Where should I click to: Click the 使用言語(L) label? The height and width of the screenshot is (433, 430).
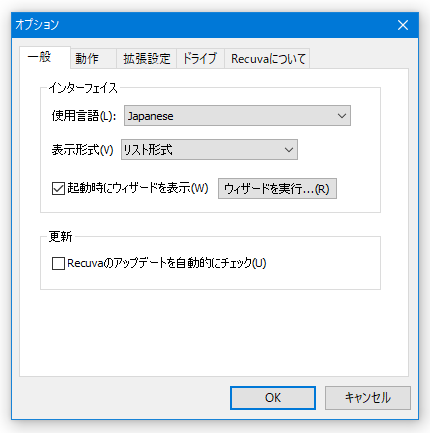pyautogui.click(x=84, y=116)
